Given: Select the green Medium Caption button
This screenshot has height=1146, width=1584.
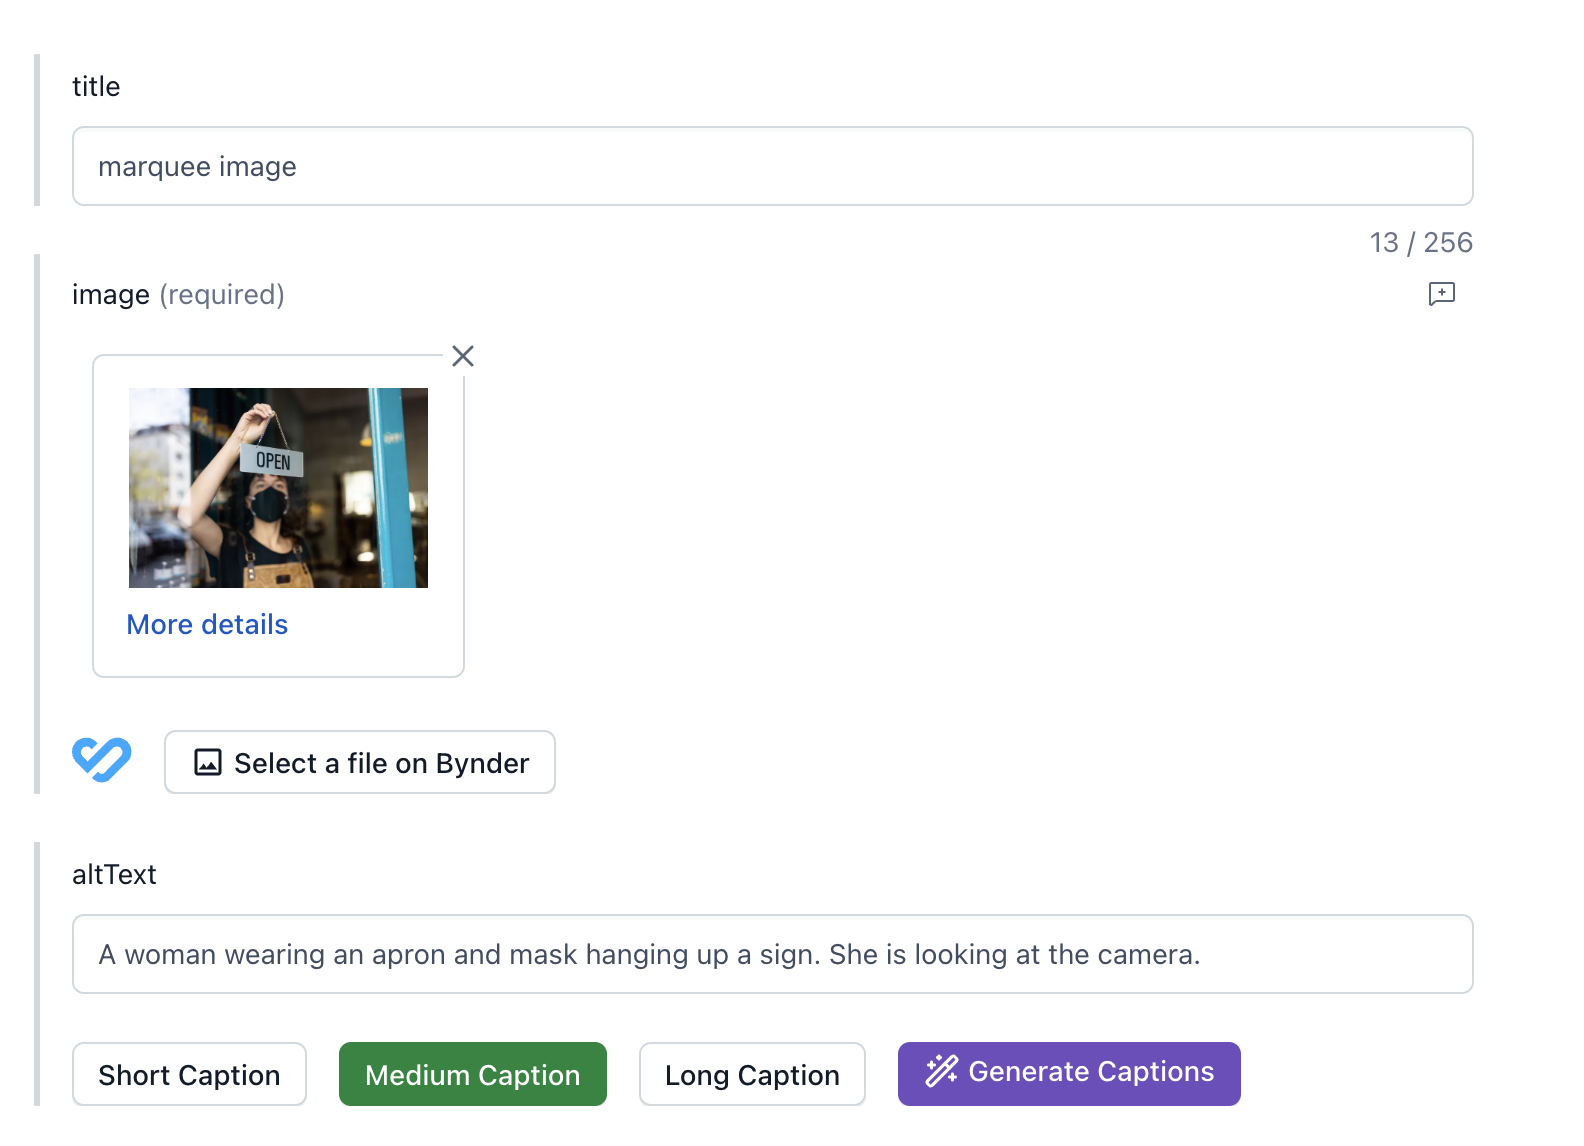Looking at the screenshot, I should 472,1075.
